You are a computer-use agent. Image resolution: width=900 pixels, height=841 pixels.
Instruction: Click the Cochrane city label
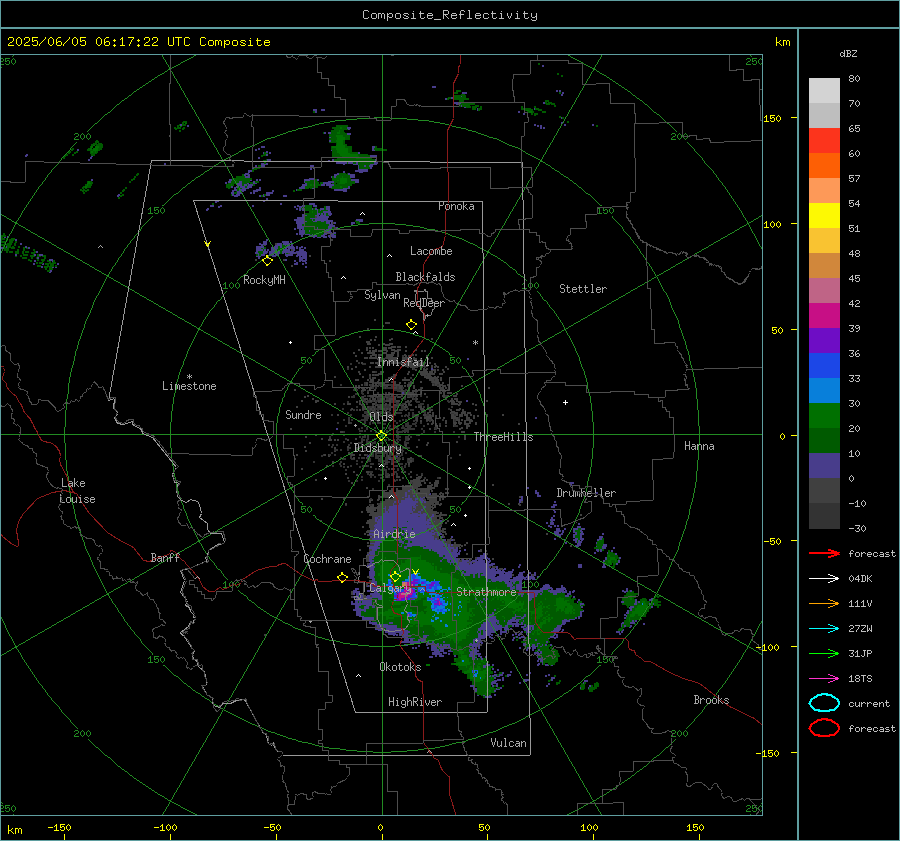pyautogui.click(x=327, y=559)
